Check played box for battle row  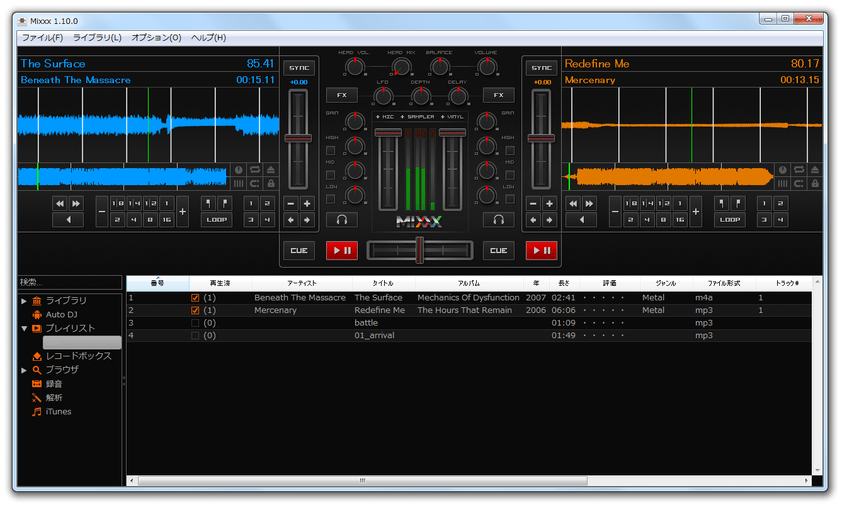[195, 323]
